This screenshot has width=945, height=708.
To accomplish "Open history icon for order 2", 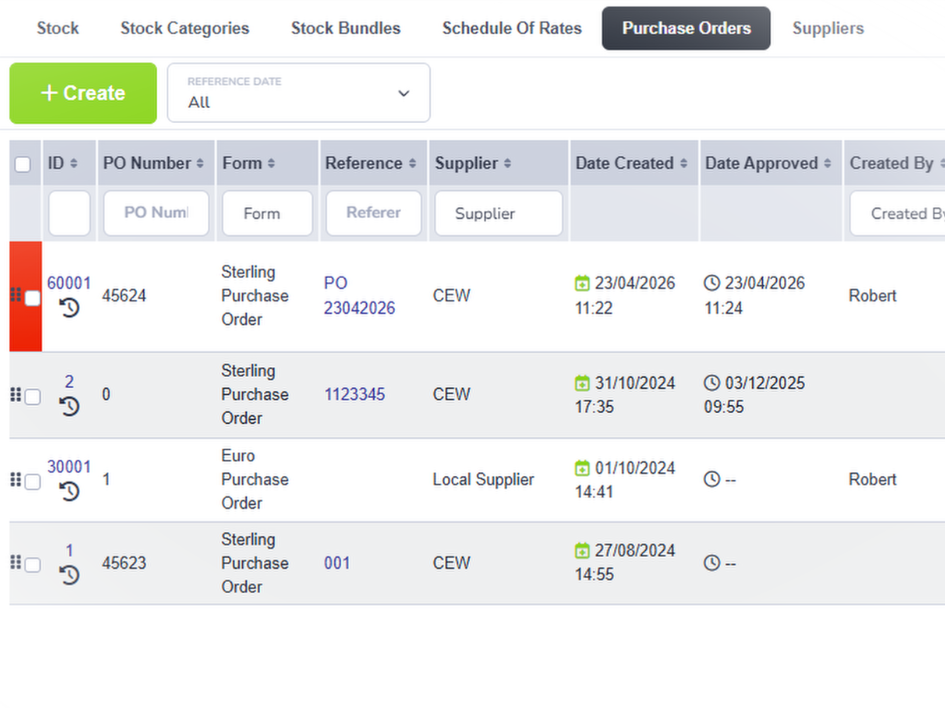I will point(69,407).
